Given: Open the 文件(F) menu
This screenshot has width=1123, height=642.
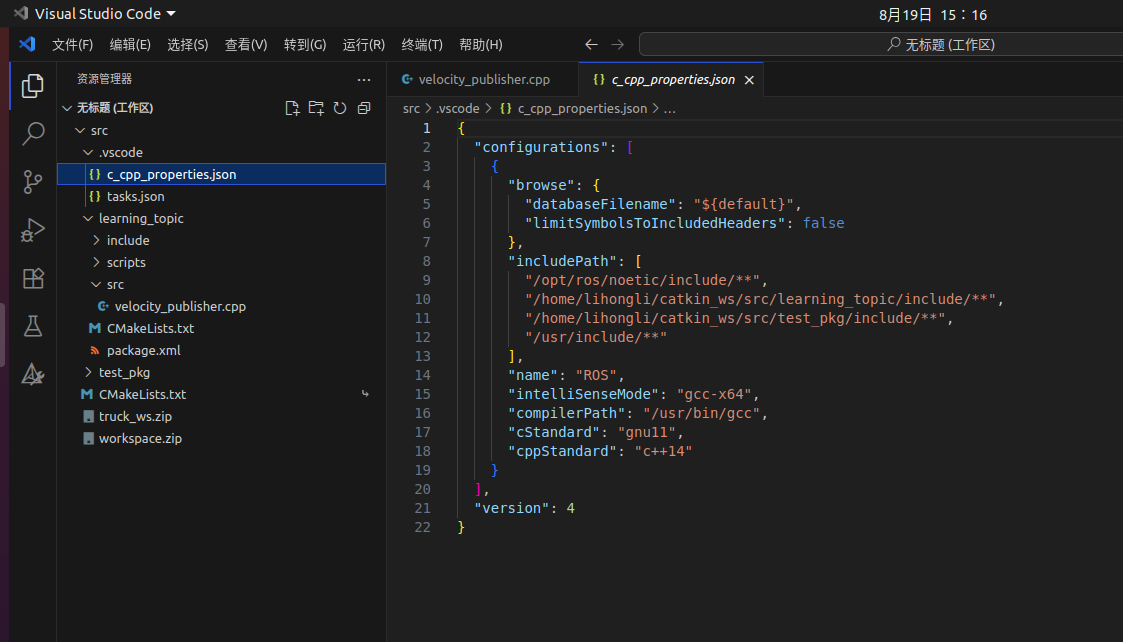Looking at the screenshot, I should 72,44.
